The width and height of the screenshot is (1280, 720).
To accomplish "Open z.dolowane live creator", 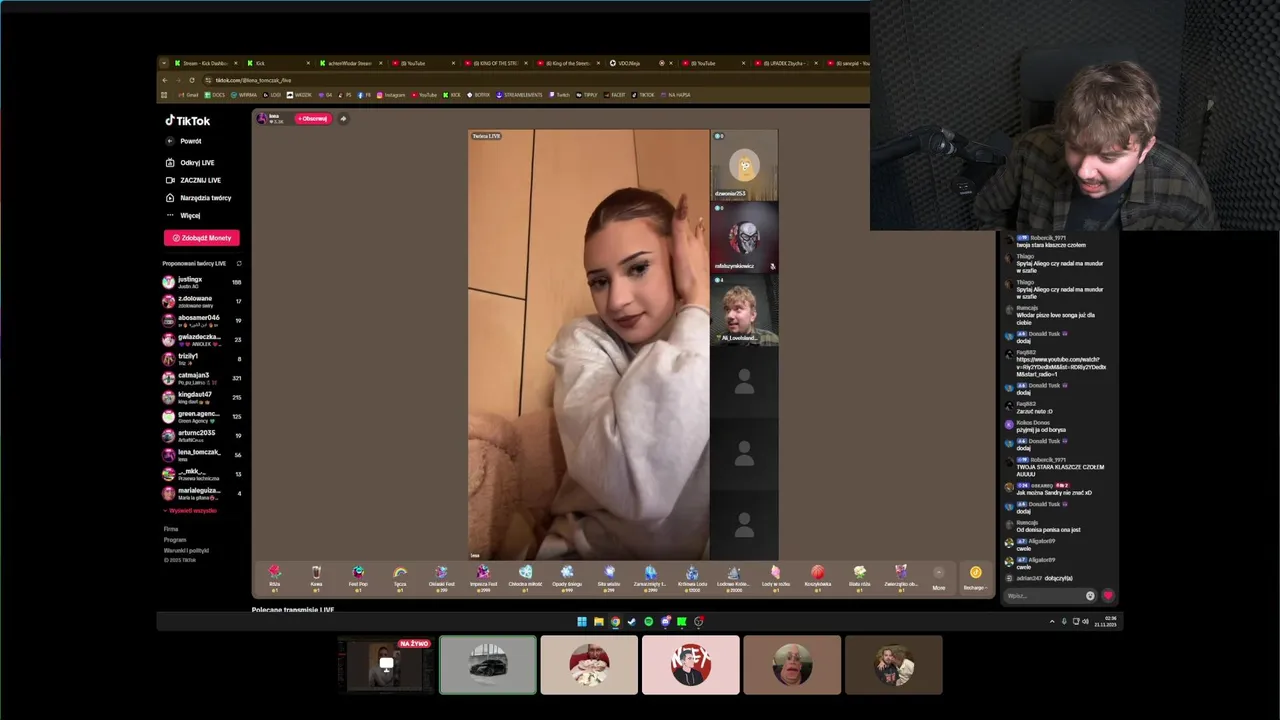I will (202, 301).
